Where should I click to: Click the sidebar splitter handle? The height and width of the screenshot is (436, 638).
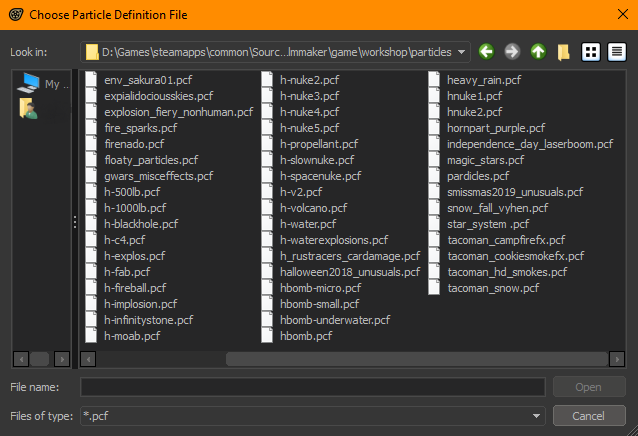click(75, 222)
